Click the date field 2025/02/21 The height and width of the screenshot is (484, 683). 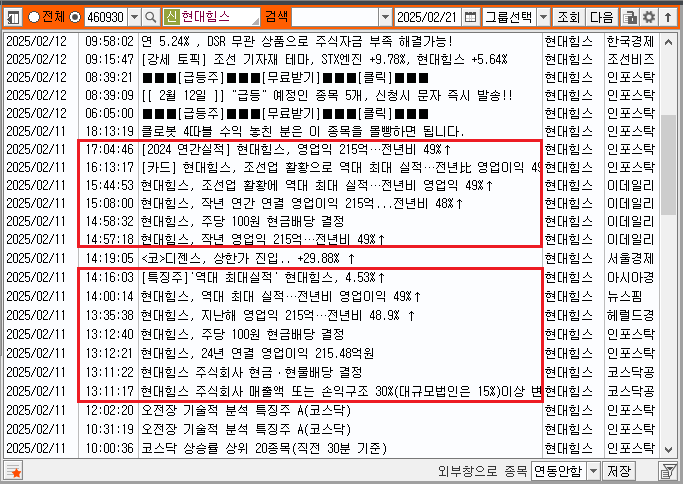427,17
